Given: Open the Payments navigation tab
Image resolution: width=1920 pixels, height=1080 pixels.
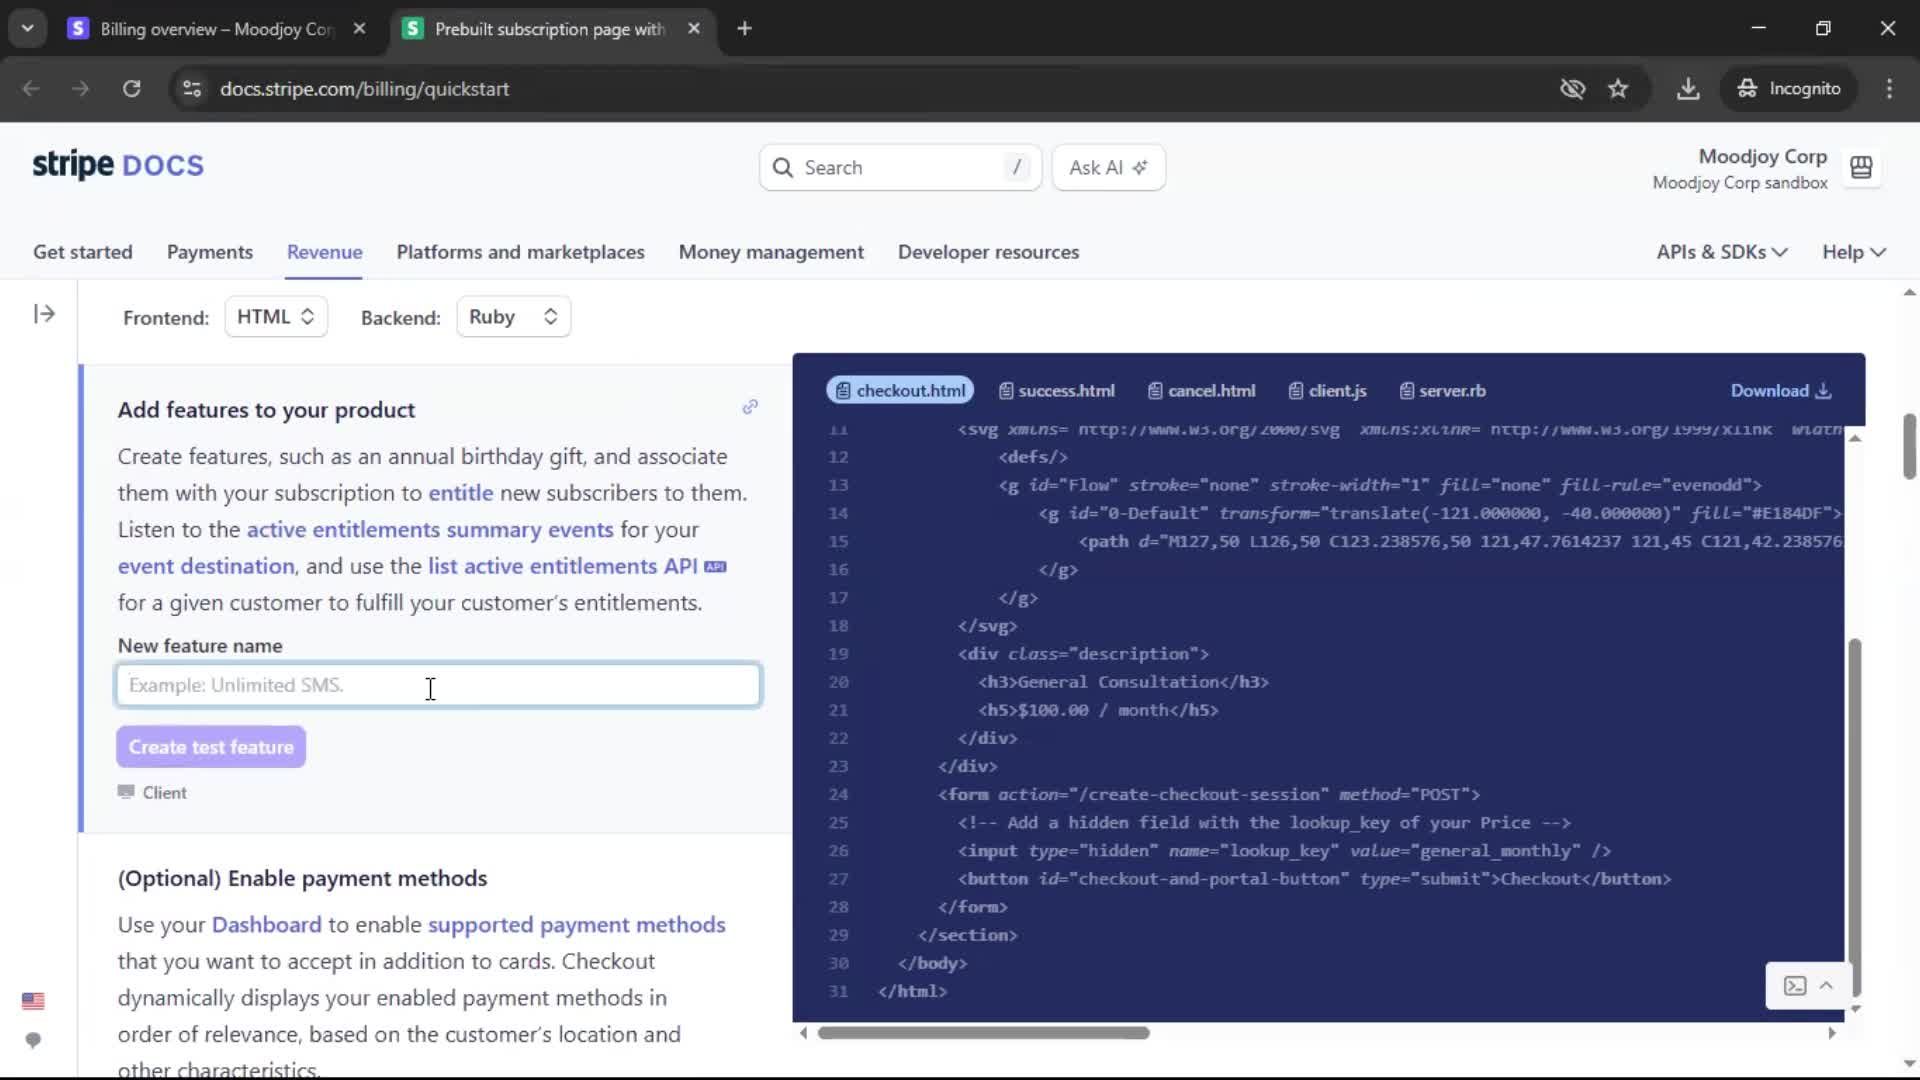Looking at the screenshot, I should pos(209,252).
